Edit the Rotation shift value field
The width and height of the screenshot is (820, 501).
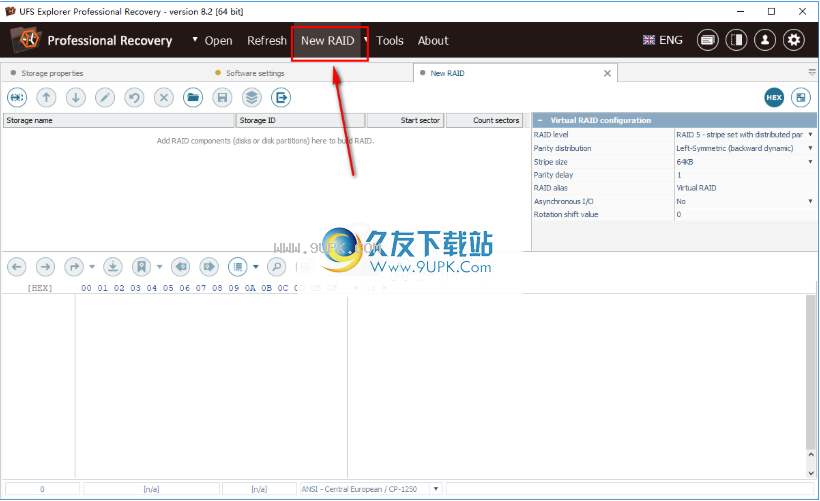[745, 214]
